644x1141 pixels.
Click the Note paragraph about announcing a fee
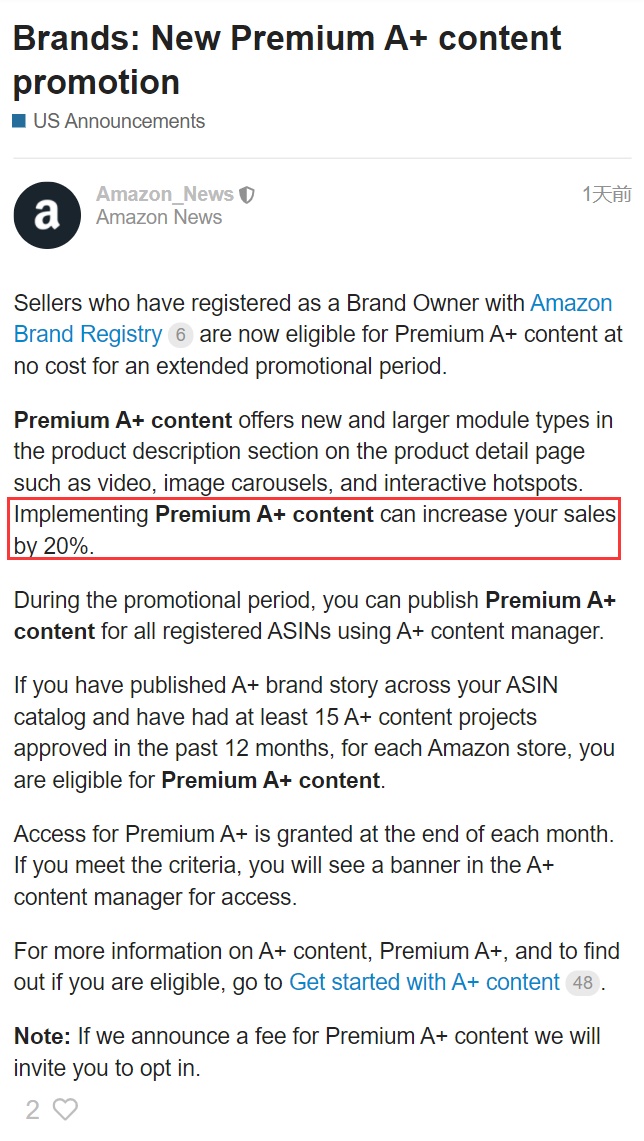(307, 1051)
